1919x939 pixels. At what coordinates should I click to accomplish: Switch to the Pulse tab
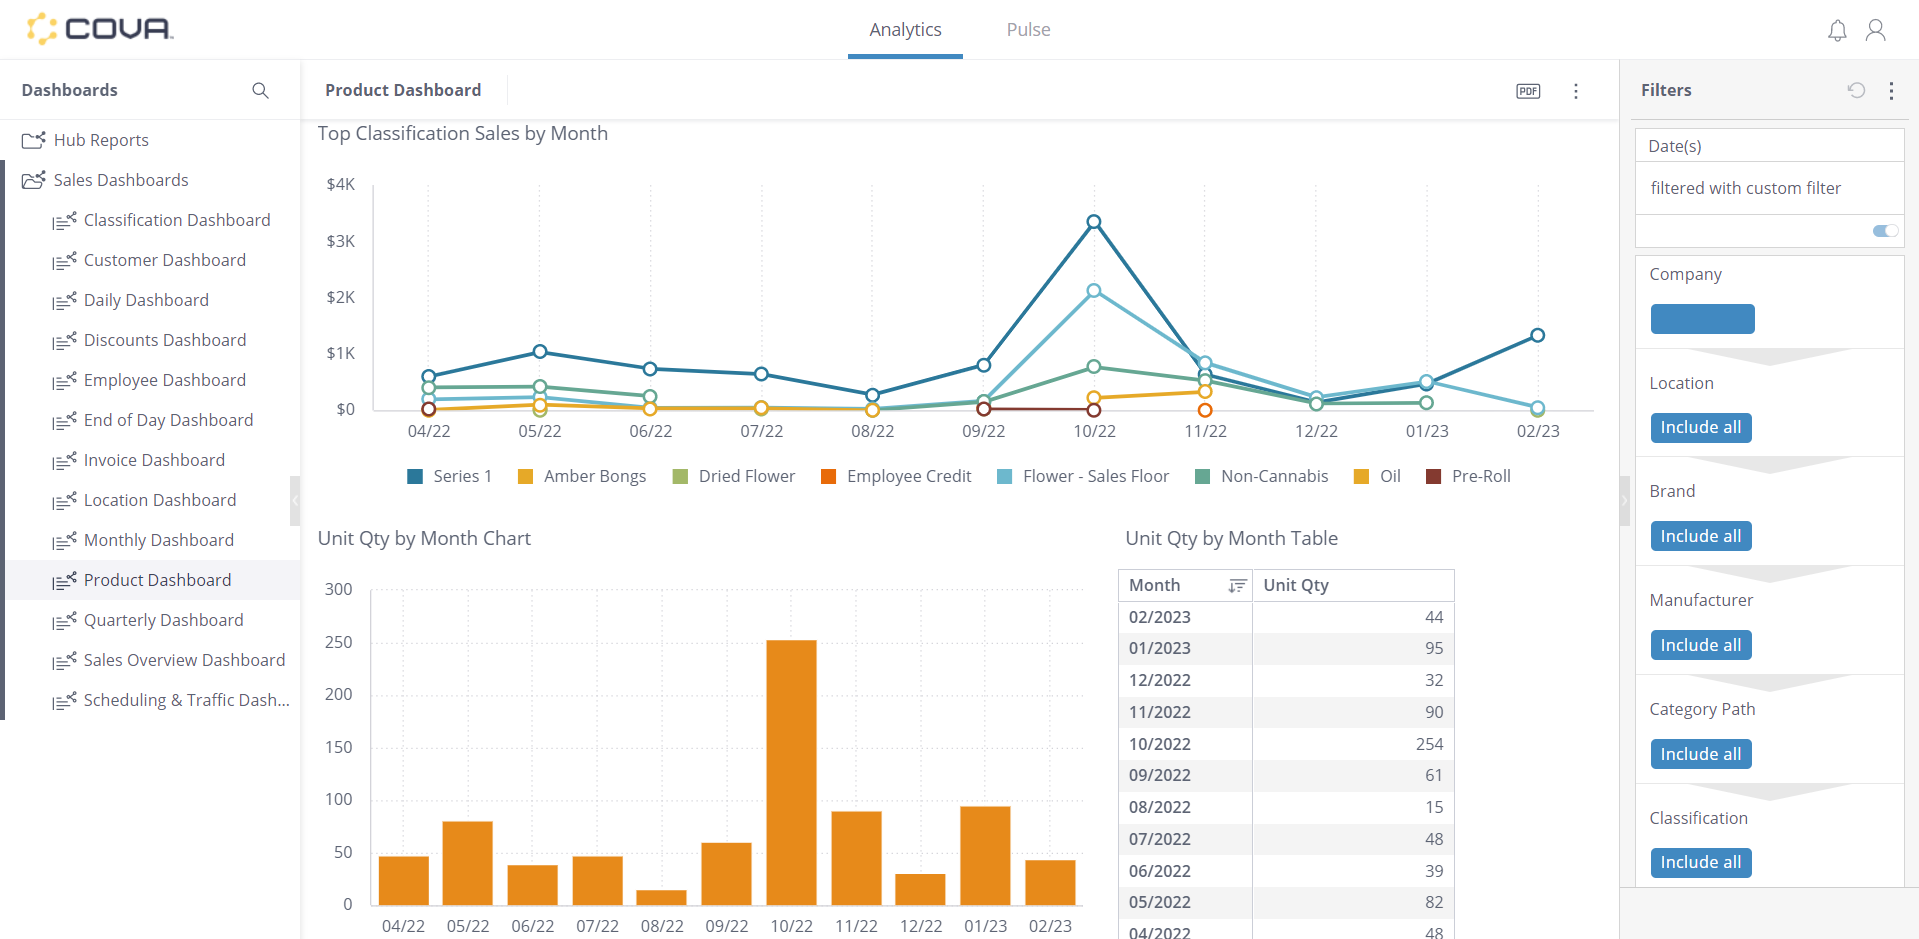(x=1027, y=30)
